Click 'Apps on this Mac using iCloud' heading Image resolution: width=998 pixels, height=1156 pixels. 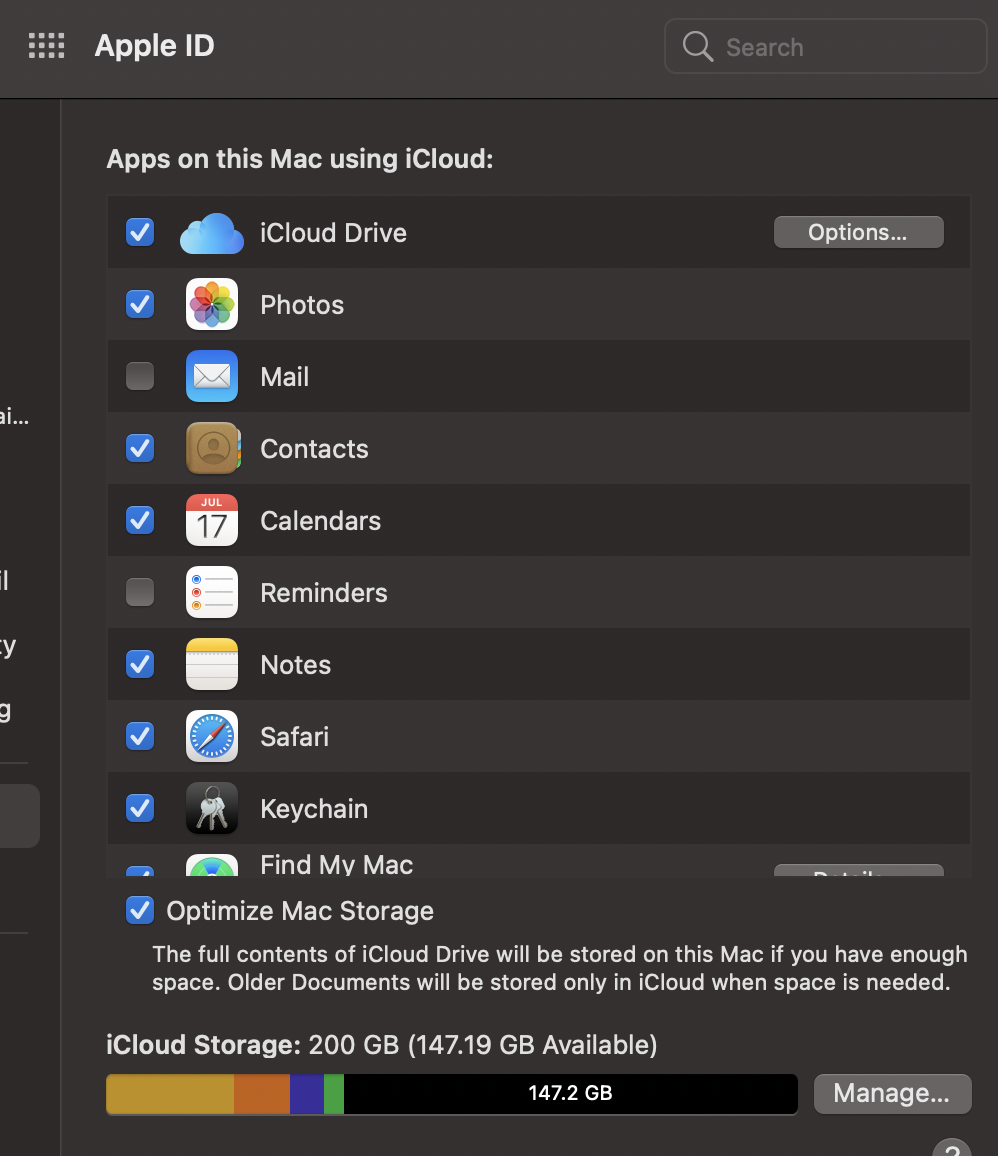pyautogui.click(x=300, y=159)
